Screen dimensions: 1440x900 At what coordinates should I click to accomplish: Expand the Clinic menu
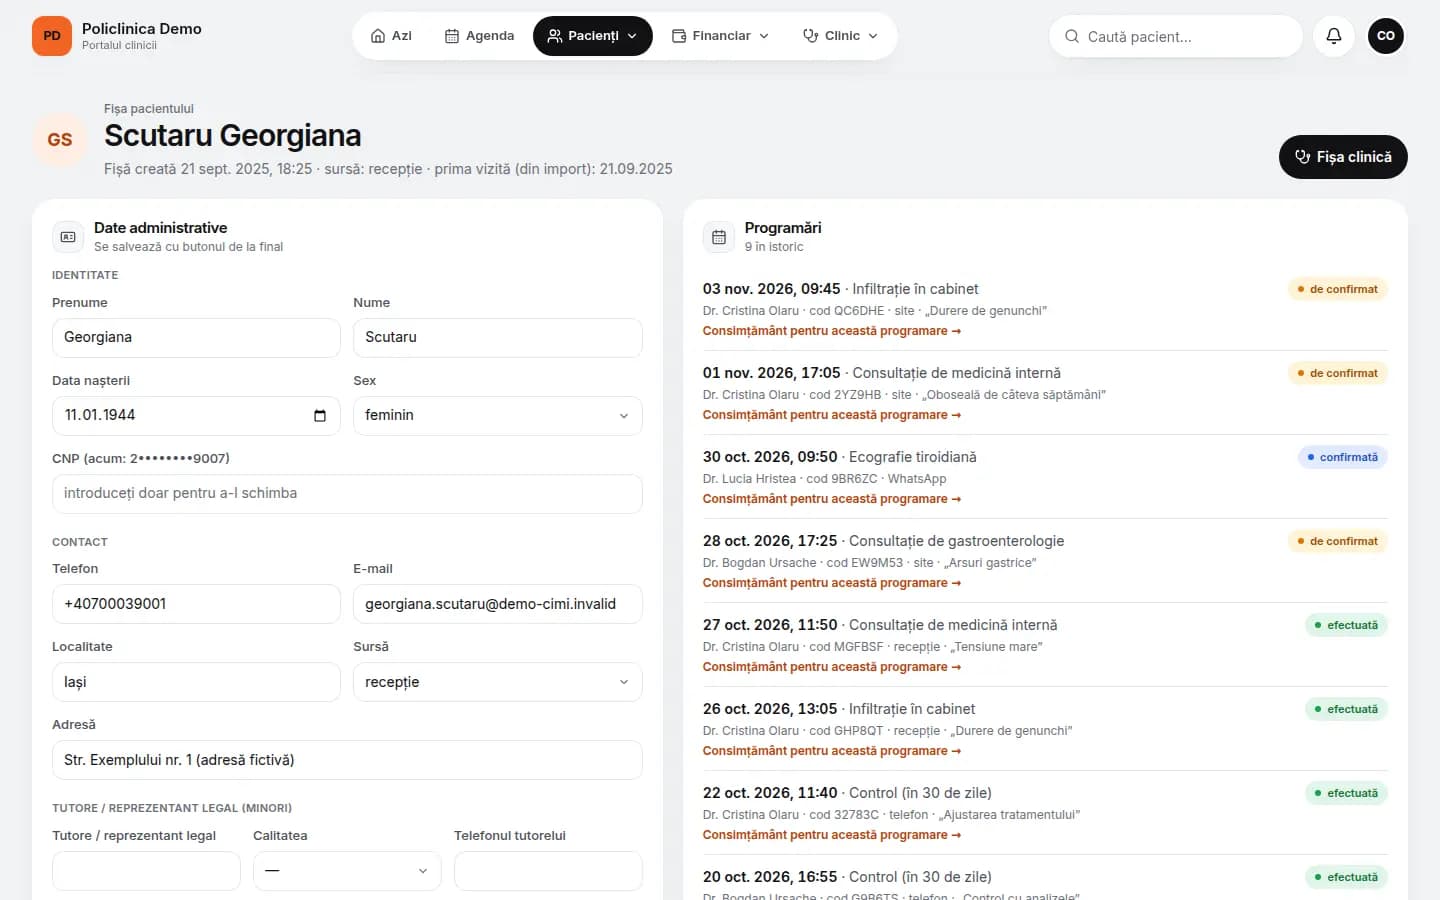coord(840,36)
